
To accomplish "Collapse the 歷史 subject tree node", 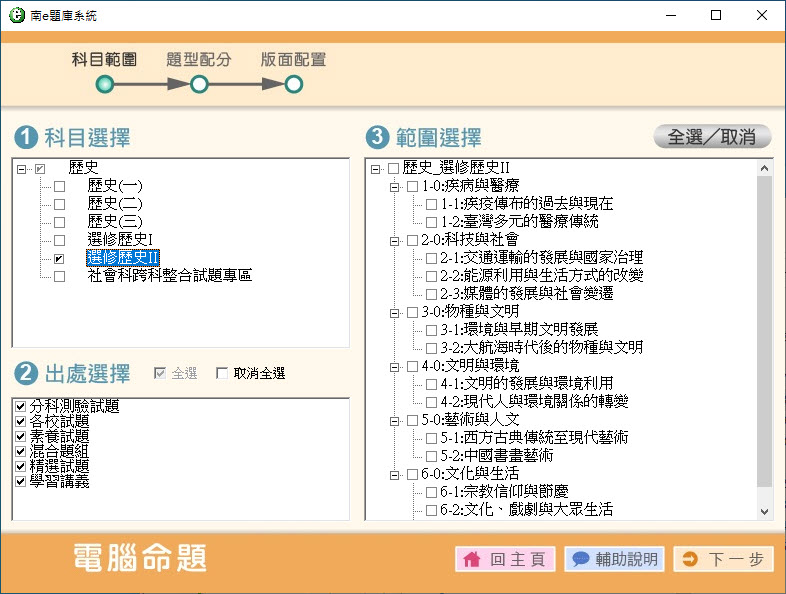I will pos(22,168).
